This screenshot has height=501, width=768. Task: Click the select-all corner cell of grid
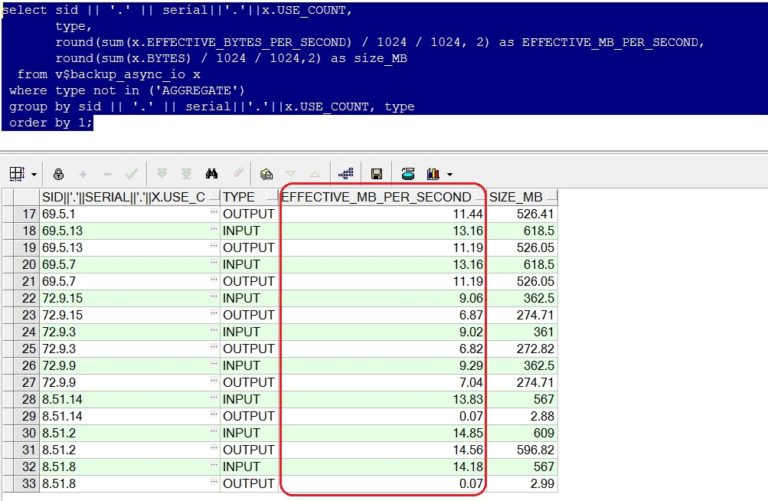click(26, 197)
